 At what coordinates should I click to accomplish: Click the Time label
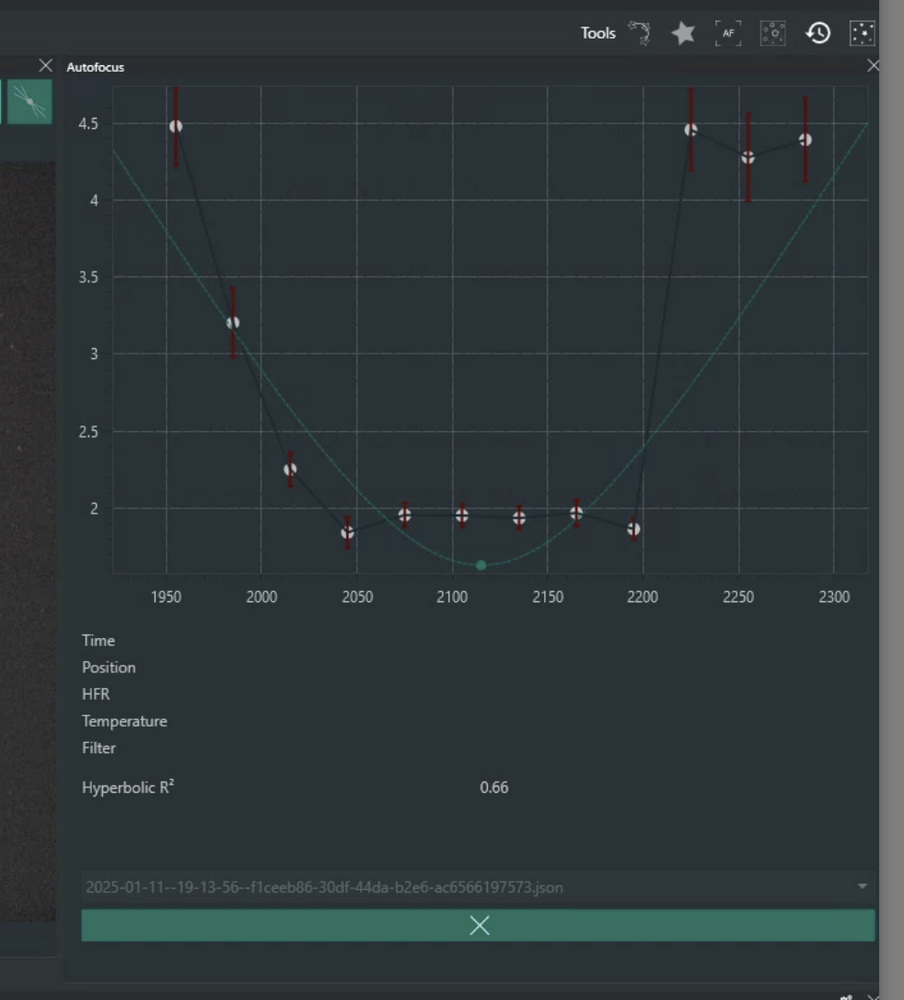pos(98,640)
